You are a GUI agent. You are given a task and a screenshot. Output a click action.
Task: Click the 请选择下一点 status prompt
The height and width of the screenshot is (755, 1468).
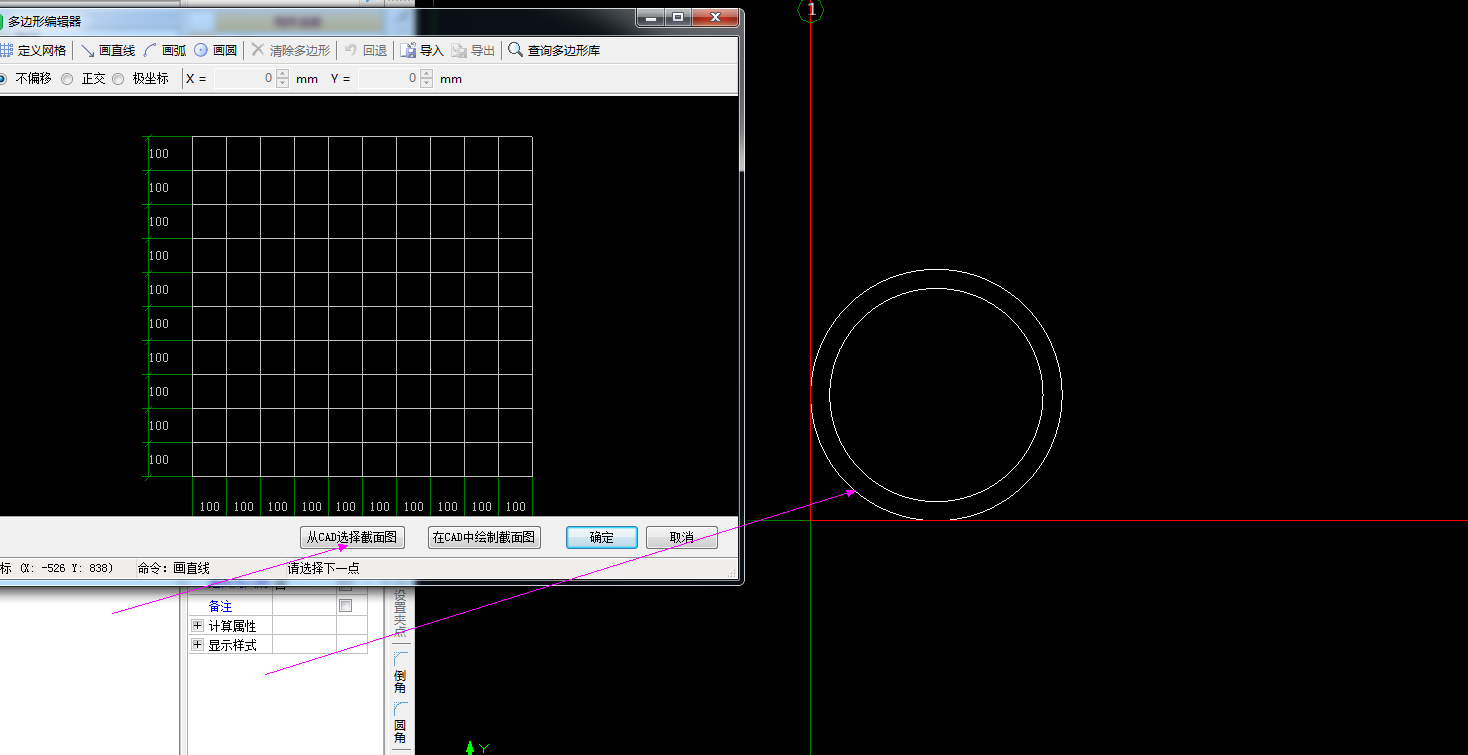tap(324, 568)
